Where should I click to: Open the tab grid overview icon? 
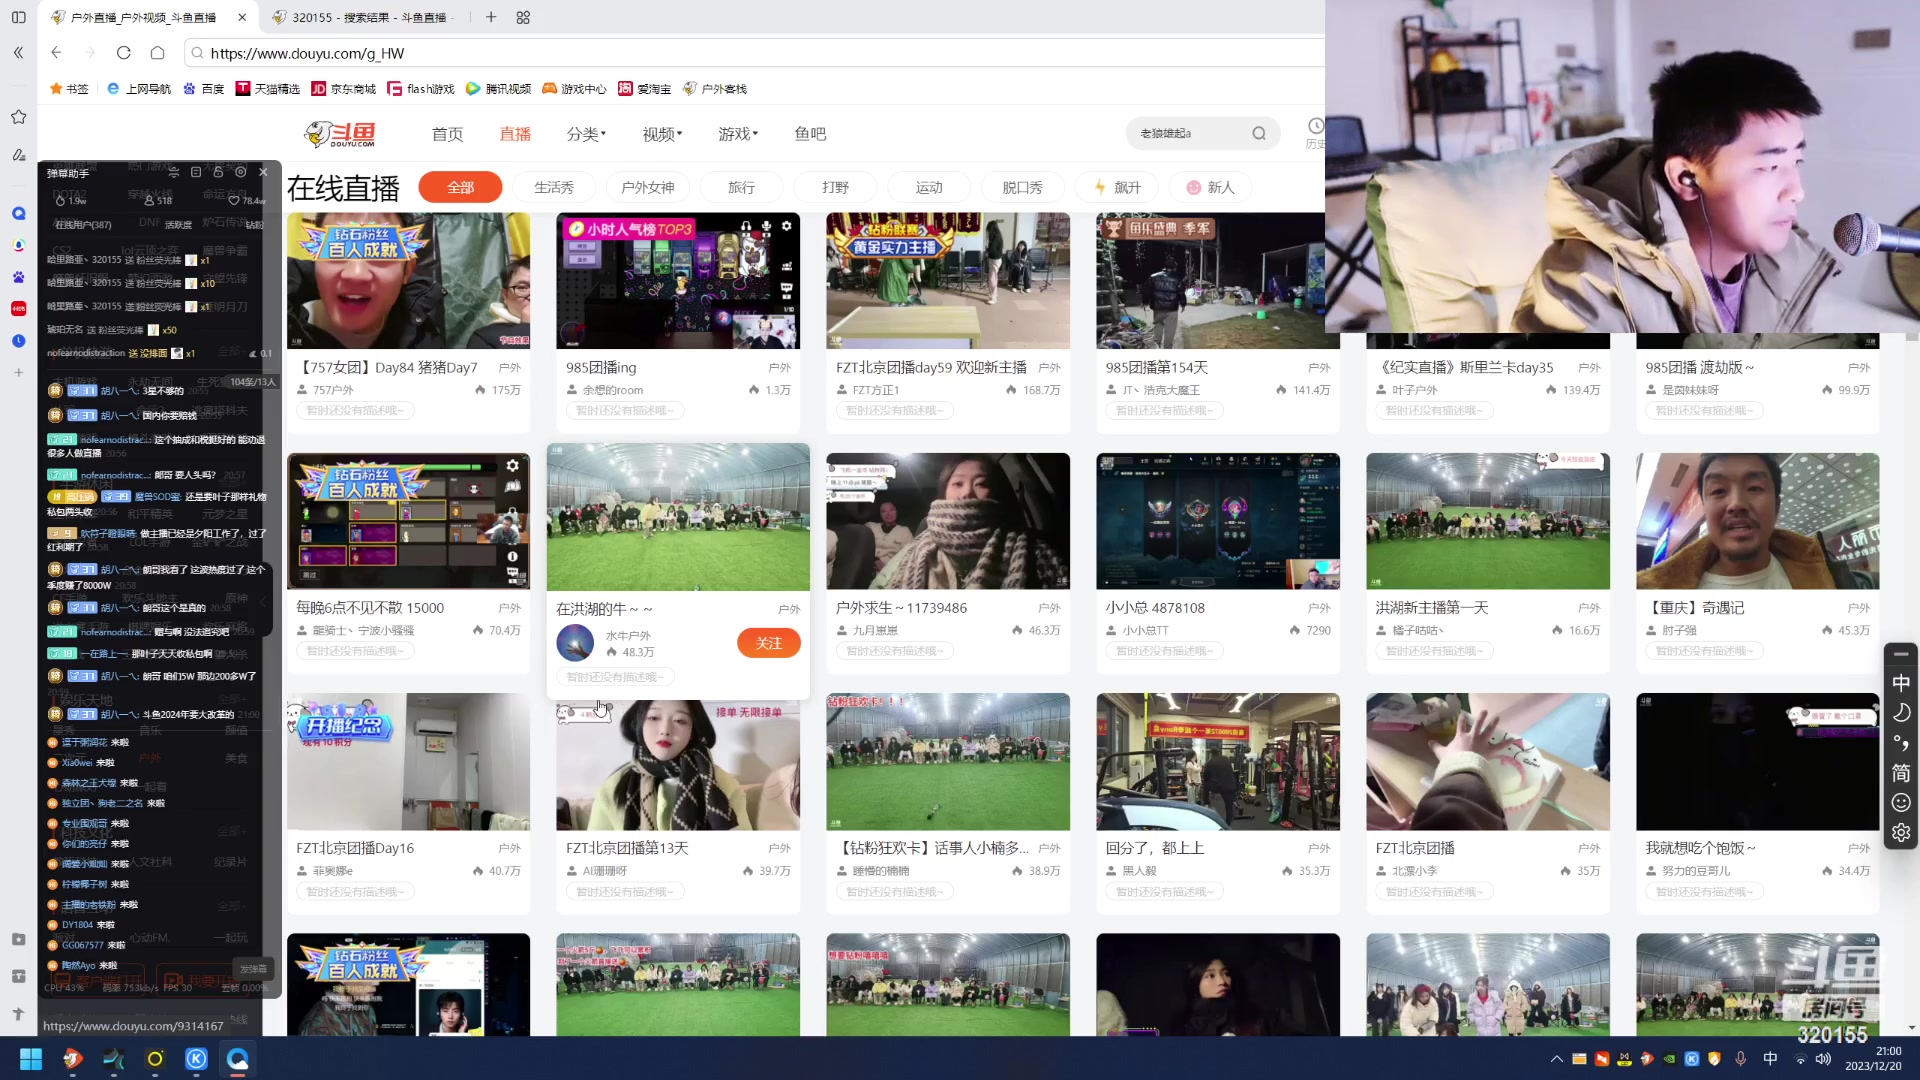click(x=523, y=17)
